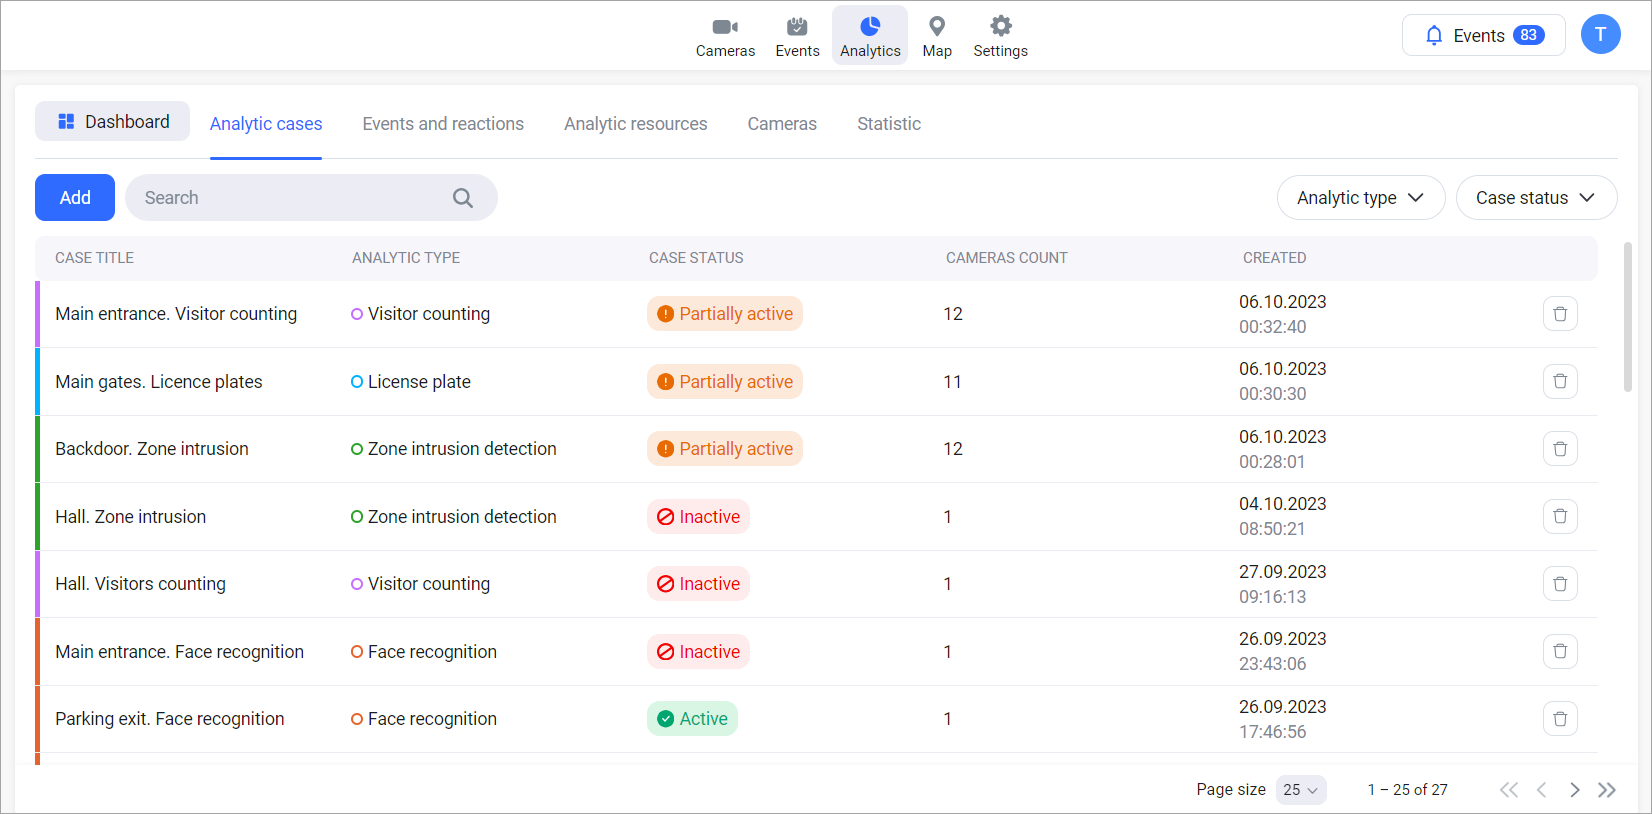This screenshot has height=814, width=1652.
Task: Change the page size dropdown
Action: (1300, 790)
